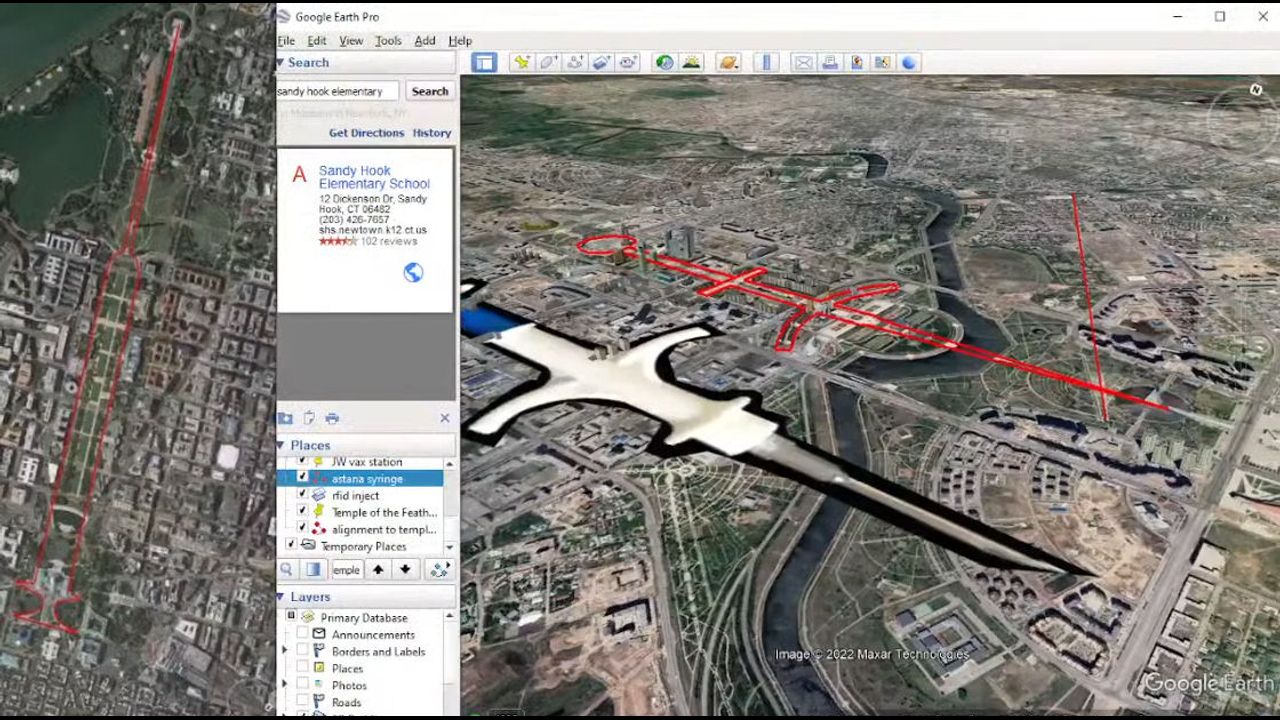Open the View menu
1280x720 pixels.
[x=351, y=41]
